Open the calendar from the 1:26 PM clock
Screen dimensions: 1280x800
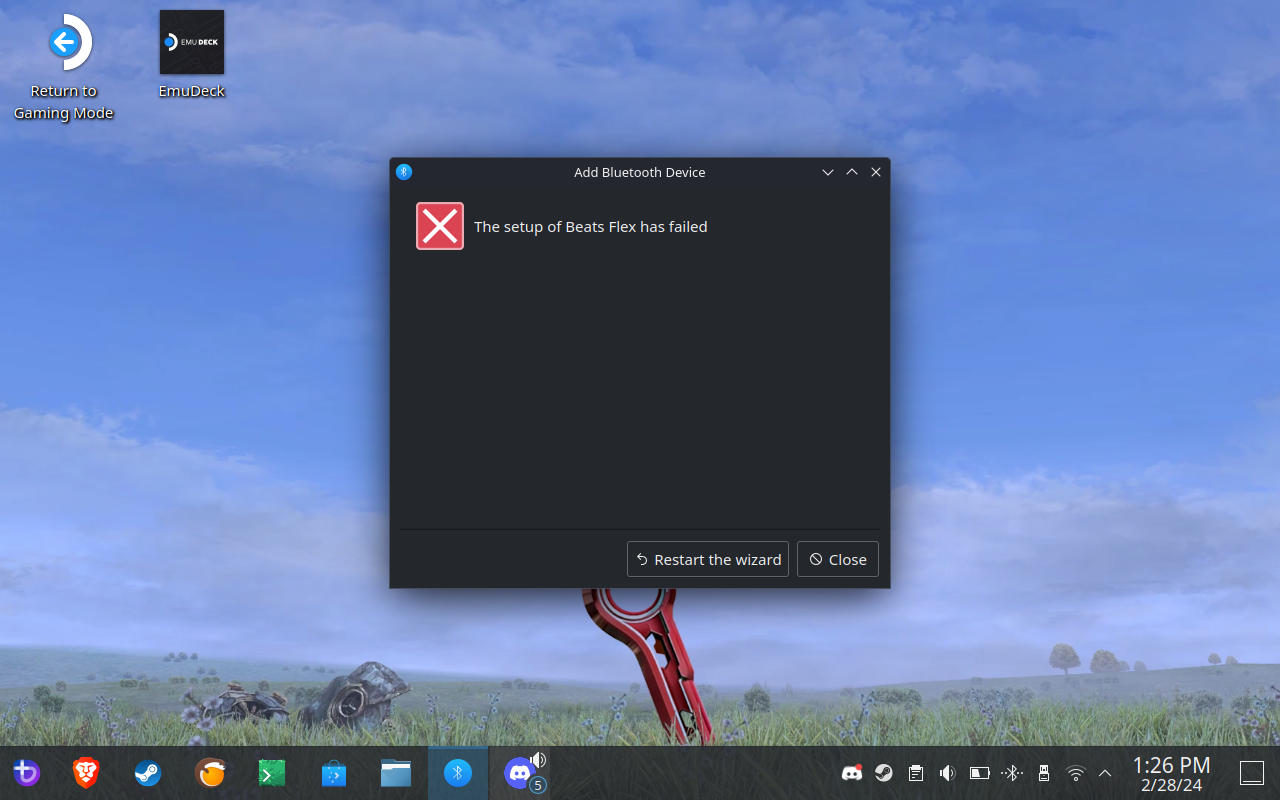(x=1171, y=773)
